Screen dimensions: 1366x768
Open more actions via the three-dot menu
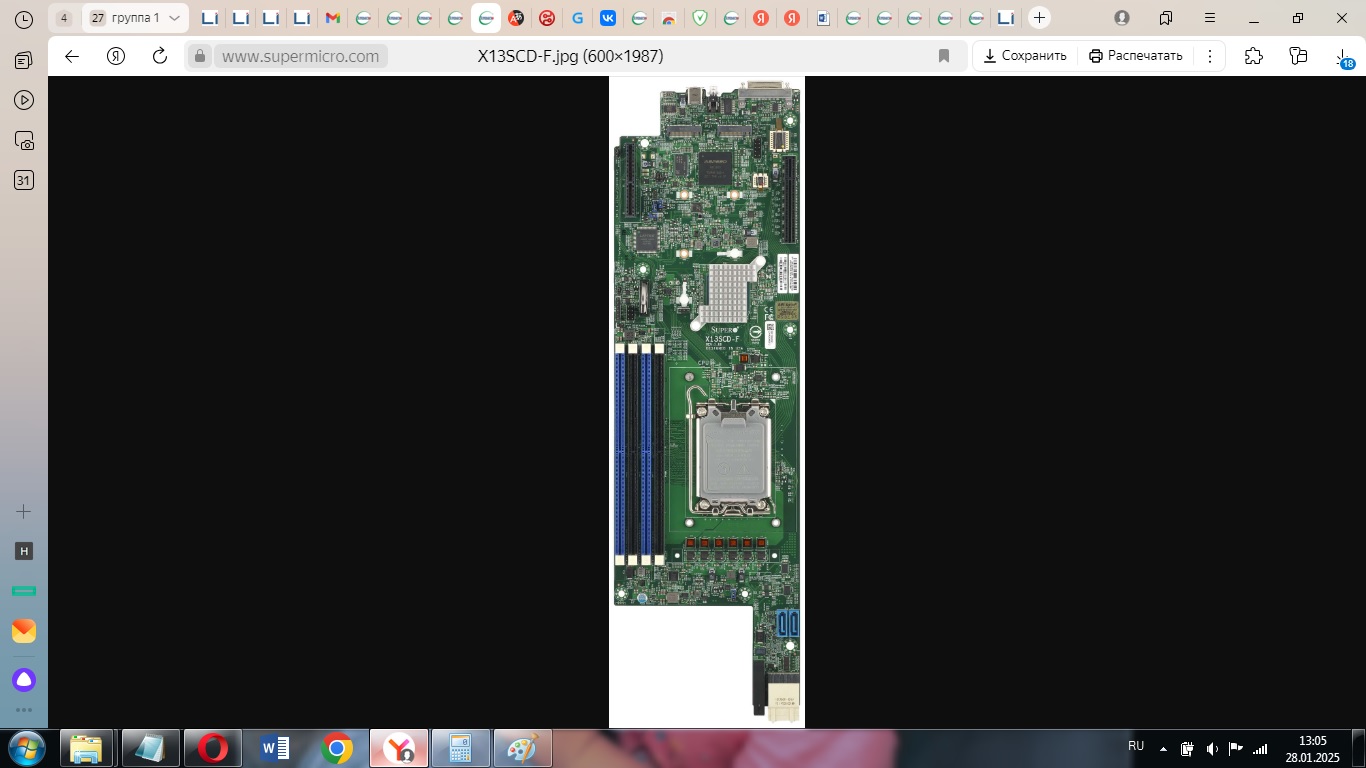1210,55
